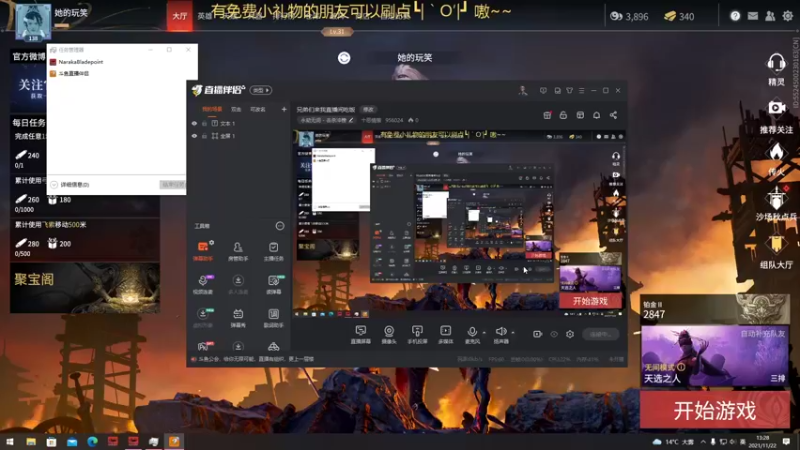
Task: Open the 弹幕秀 danmaku show tool
Action: pyautogui.click(x=238, y=317)
